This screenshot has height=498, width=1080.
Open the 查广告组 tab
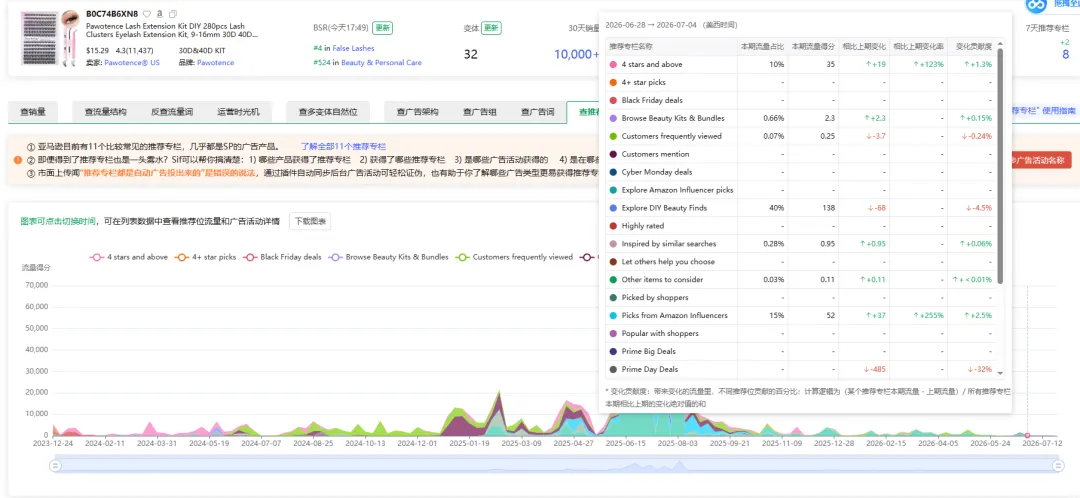(479, 112)
